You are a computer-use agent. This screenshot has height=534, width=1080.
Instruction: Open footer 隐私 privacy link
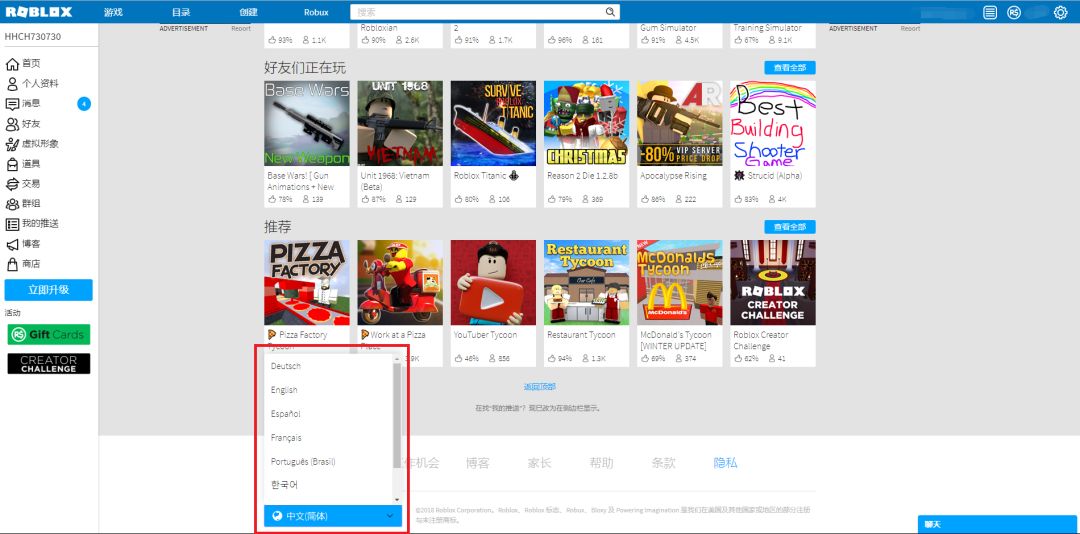pyautogui.click(x=725, y=463)
